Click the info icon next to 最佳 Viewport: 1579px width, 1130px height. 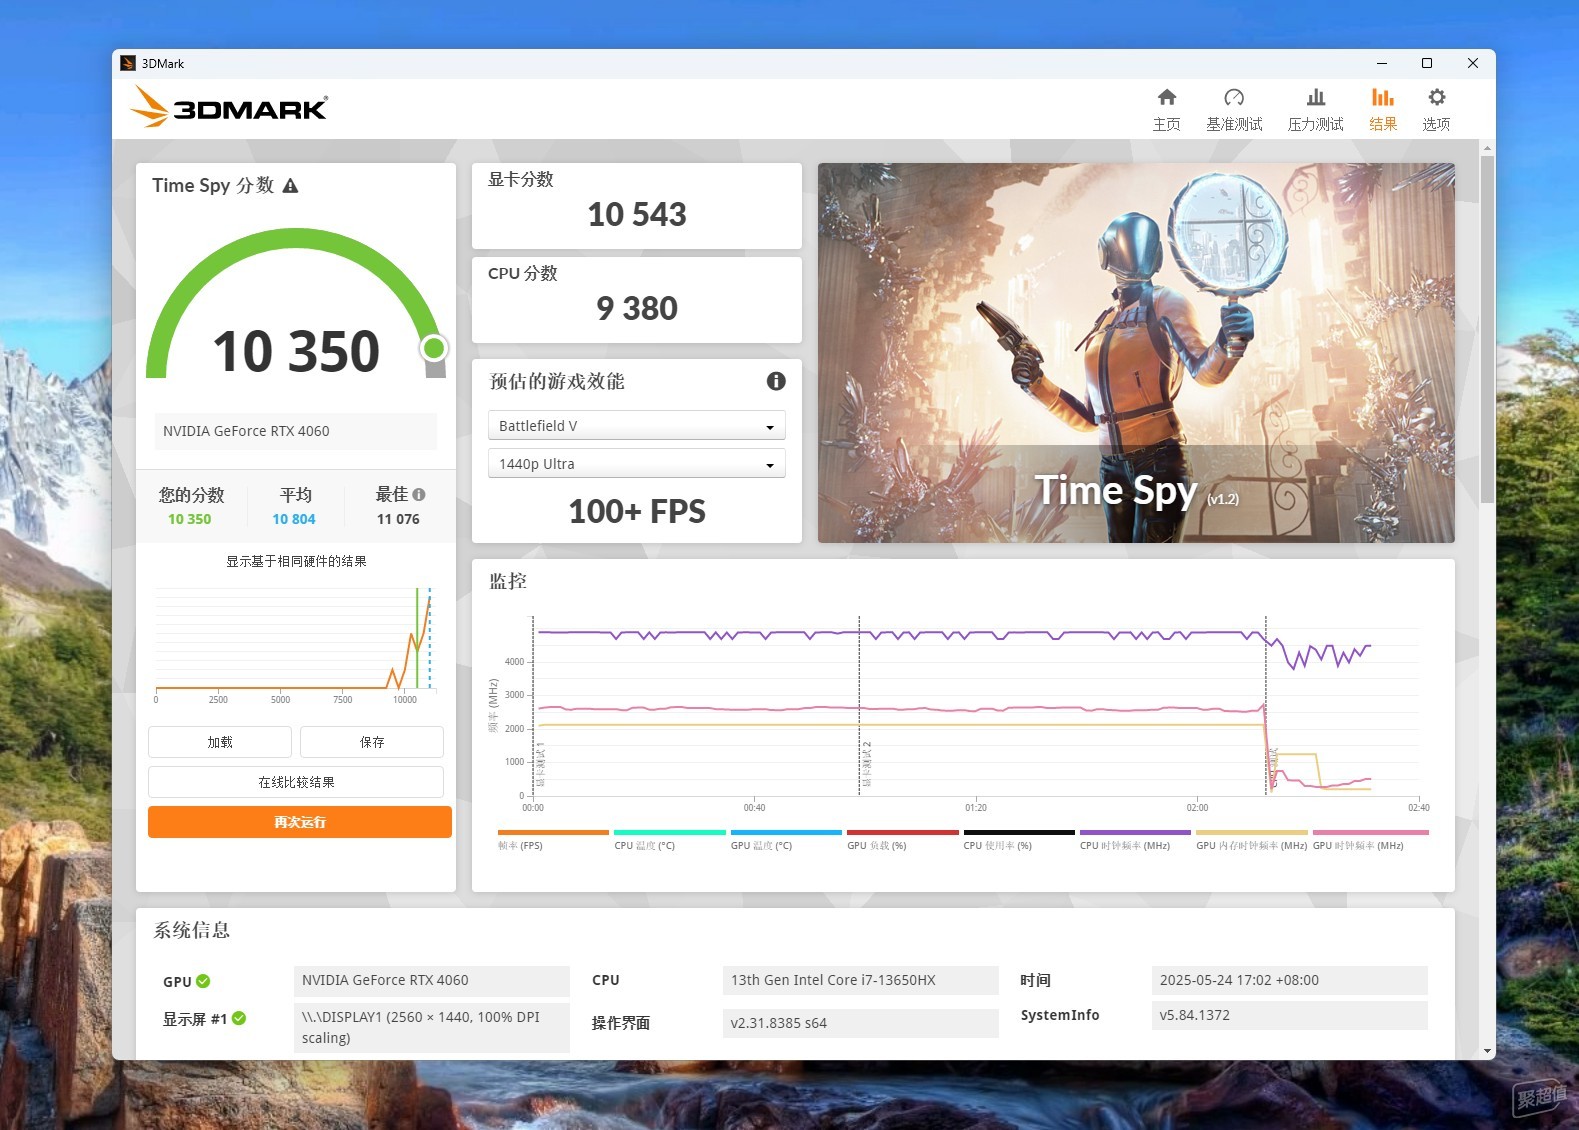(419, 494)
